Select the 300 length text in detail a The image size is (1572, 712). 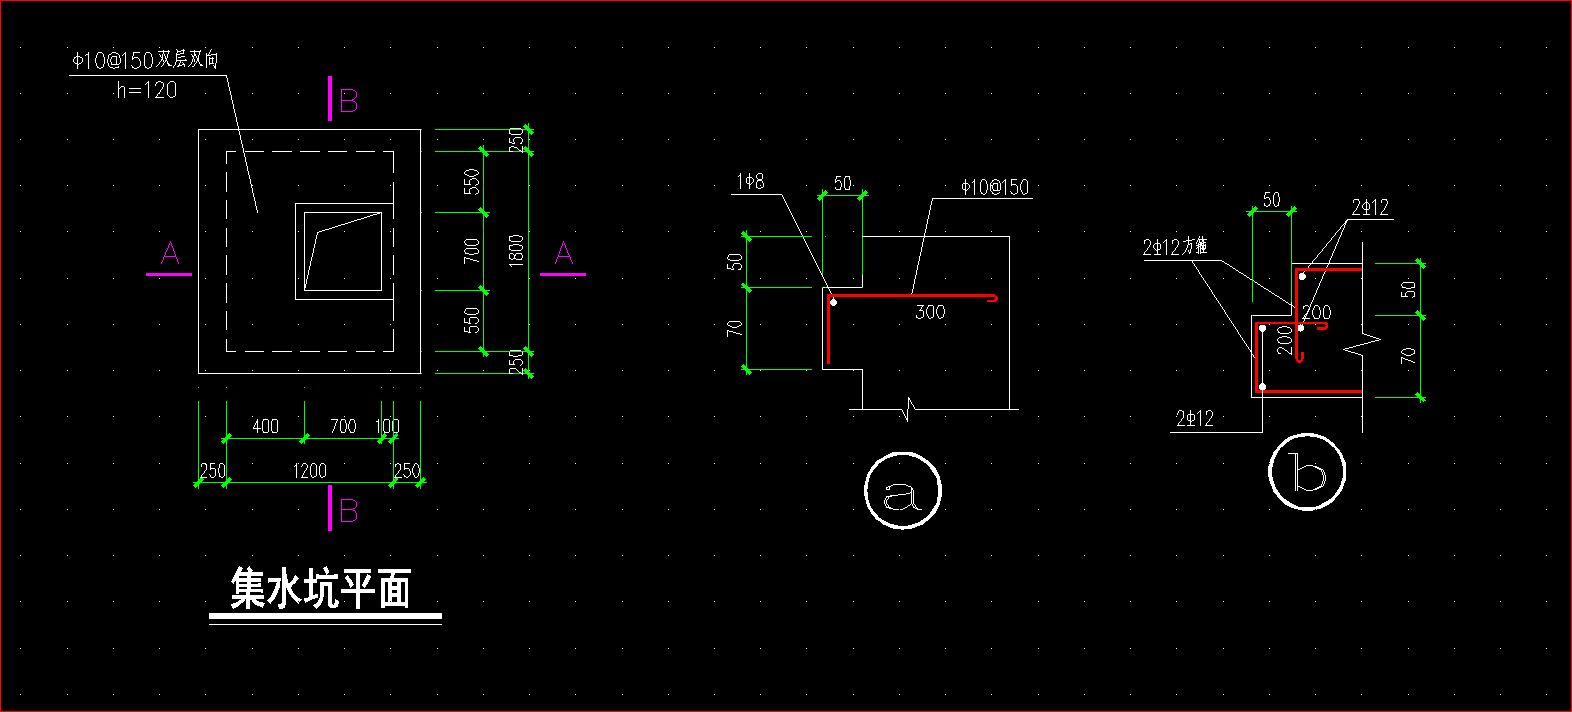930,313
